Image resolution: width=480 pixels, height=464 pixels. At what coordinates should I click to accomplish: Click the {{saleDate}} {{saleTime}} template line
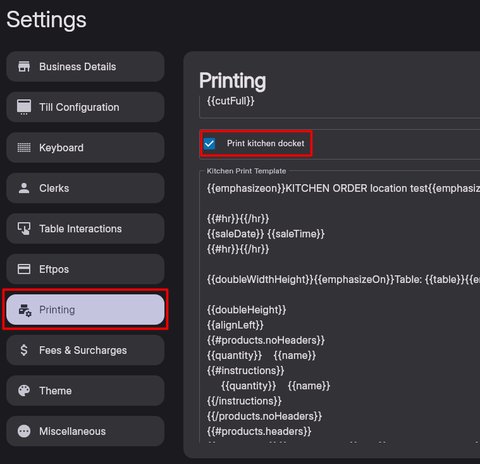pyautogui.click(x=266, y=234)
